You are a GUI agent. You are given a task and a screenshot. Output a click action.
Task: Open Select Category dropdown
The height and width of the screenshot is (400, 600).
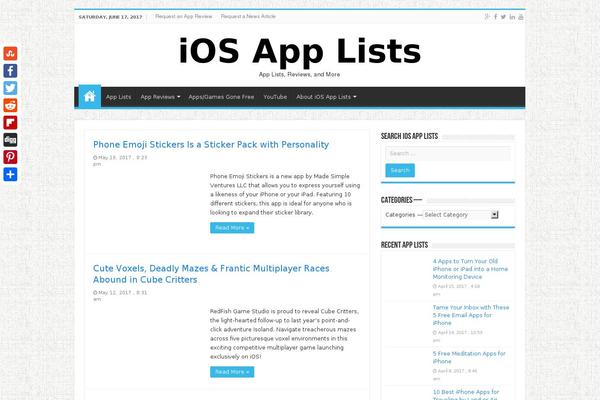(x=461, y=215)
